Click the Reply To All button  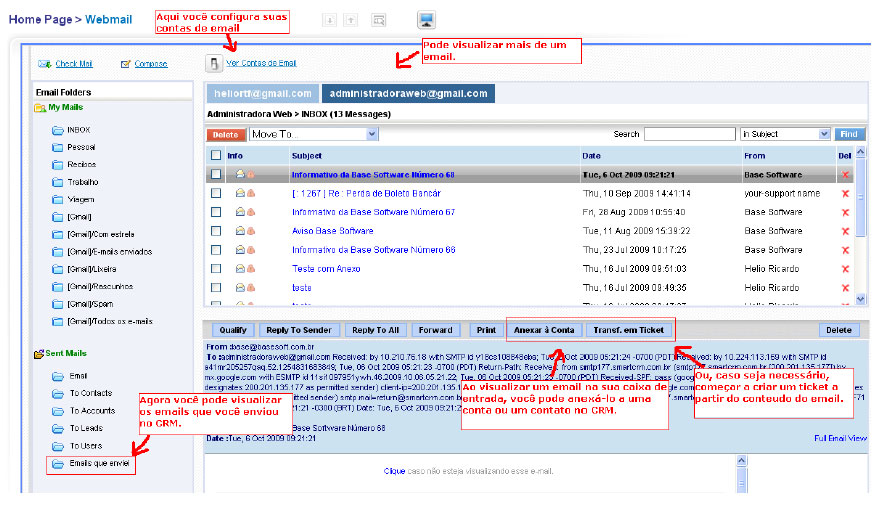(x=375, y=330)
